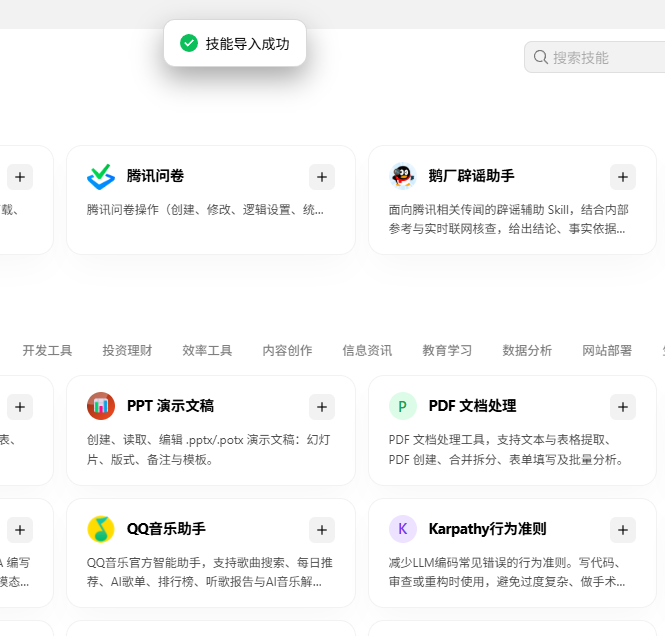Viewport: 665px width, 636px height.
Task: Click description starting 腾讯问卷操作（创建、修改
Action: (x=205, y=210)
